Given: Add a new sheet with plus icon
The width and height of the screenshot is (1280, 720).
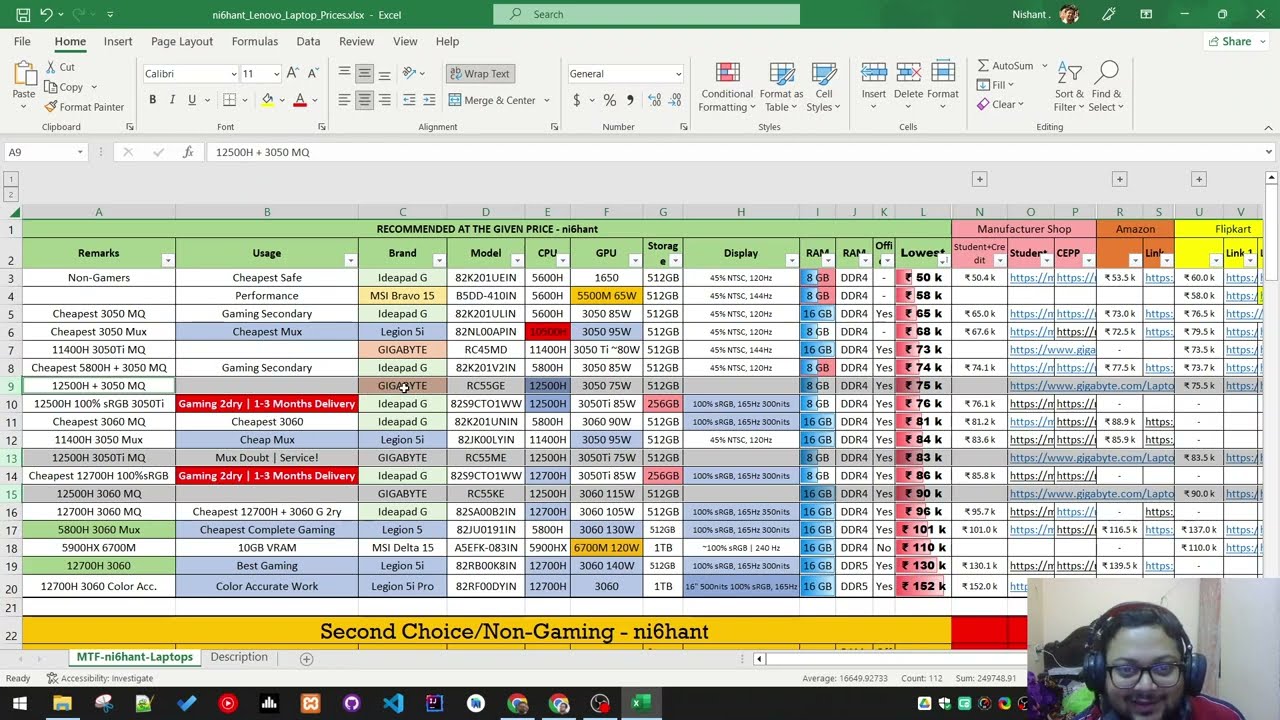Looking at the screenshot, I should [307, 658].
